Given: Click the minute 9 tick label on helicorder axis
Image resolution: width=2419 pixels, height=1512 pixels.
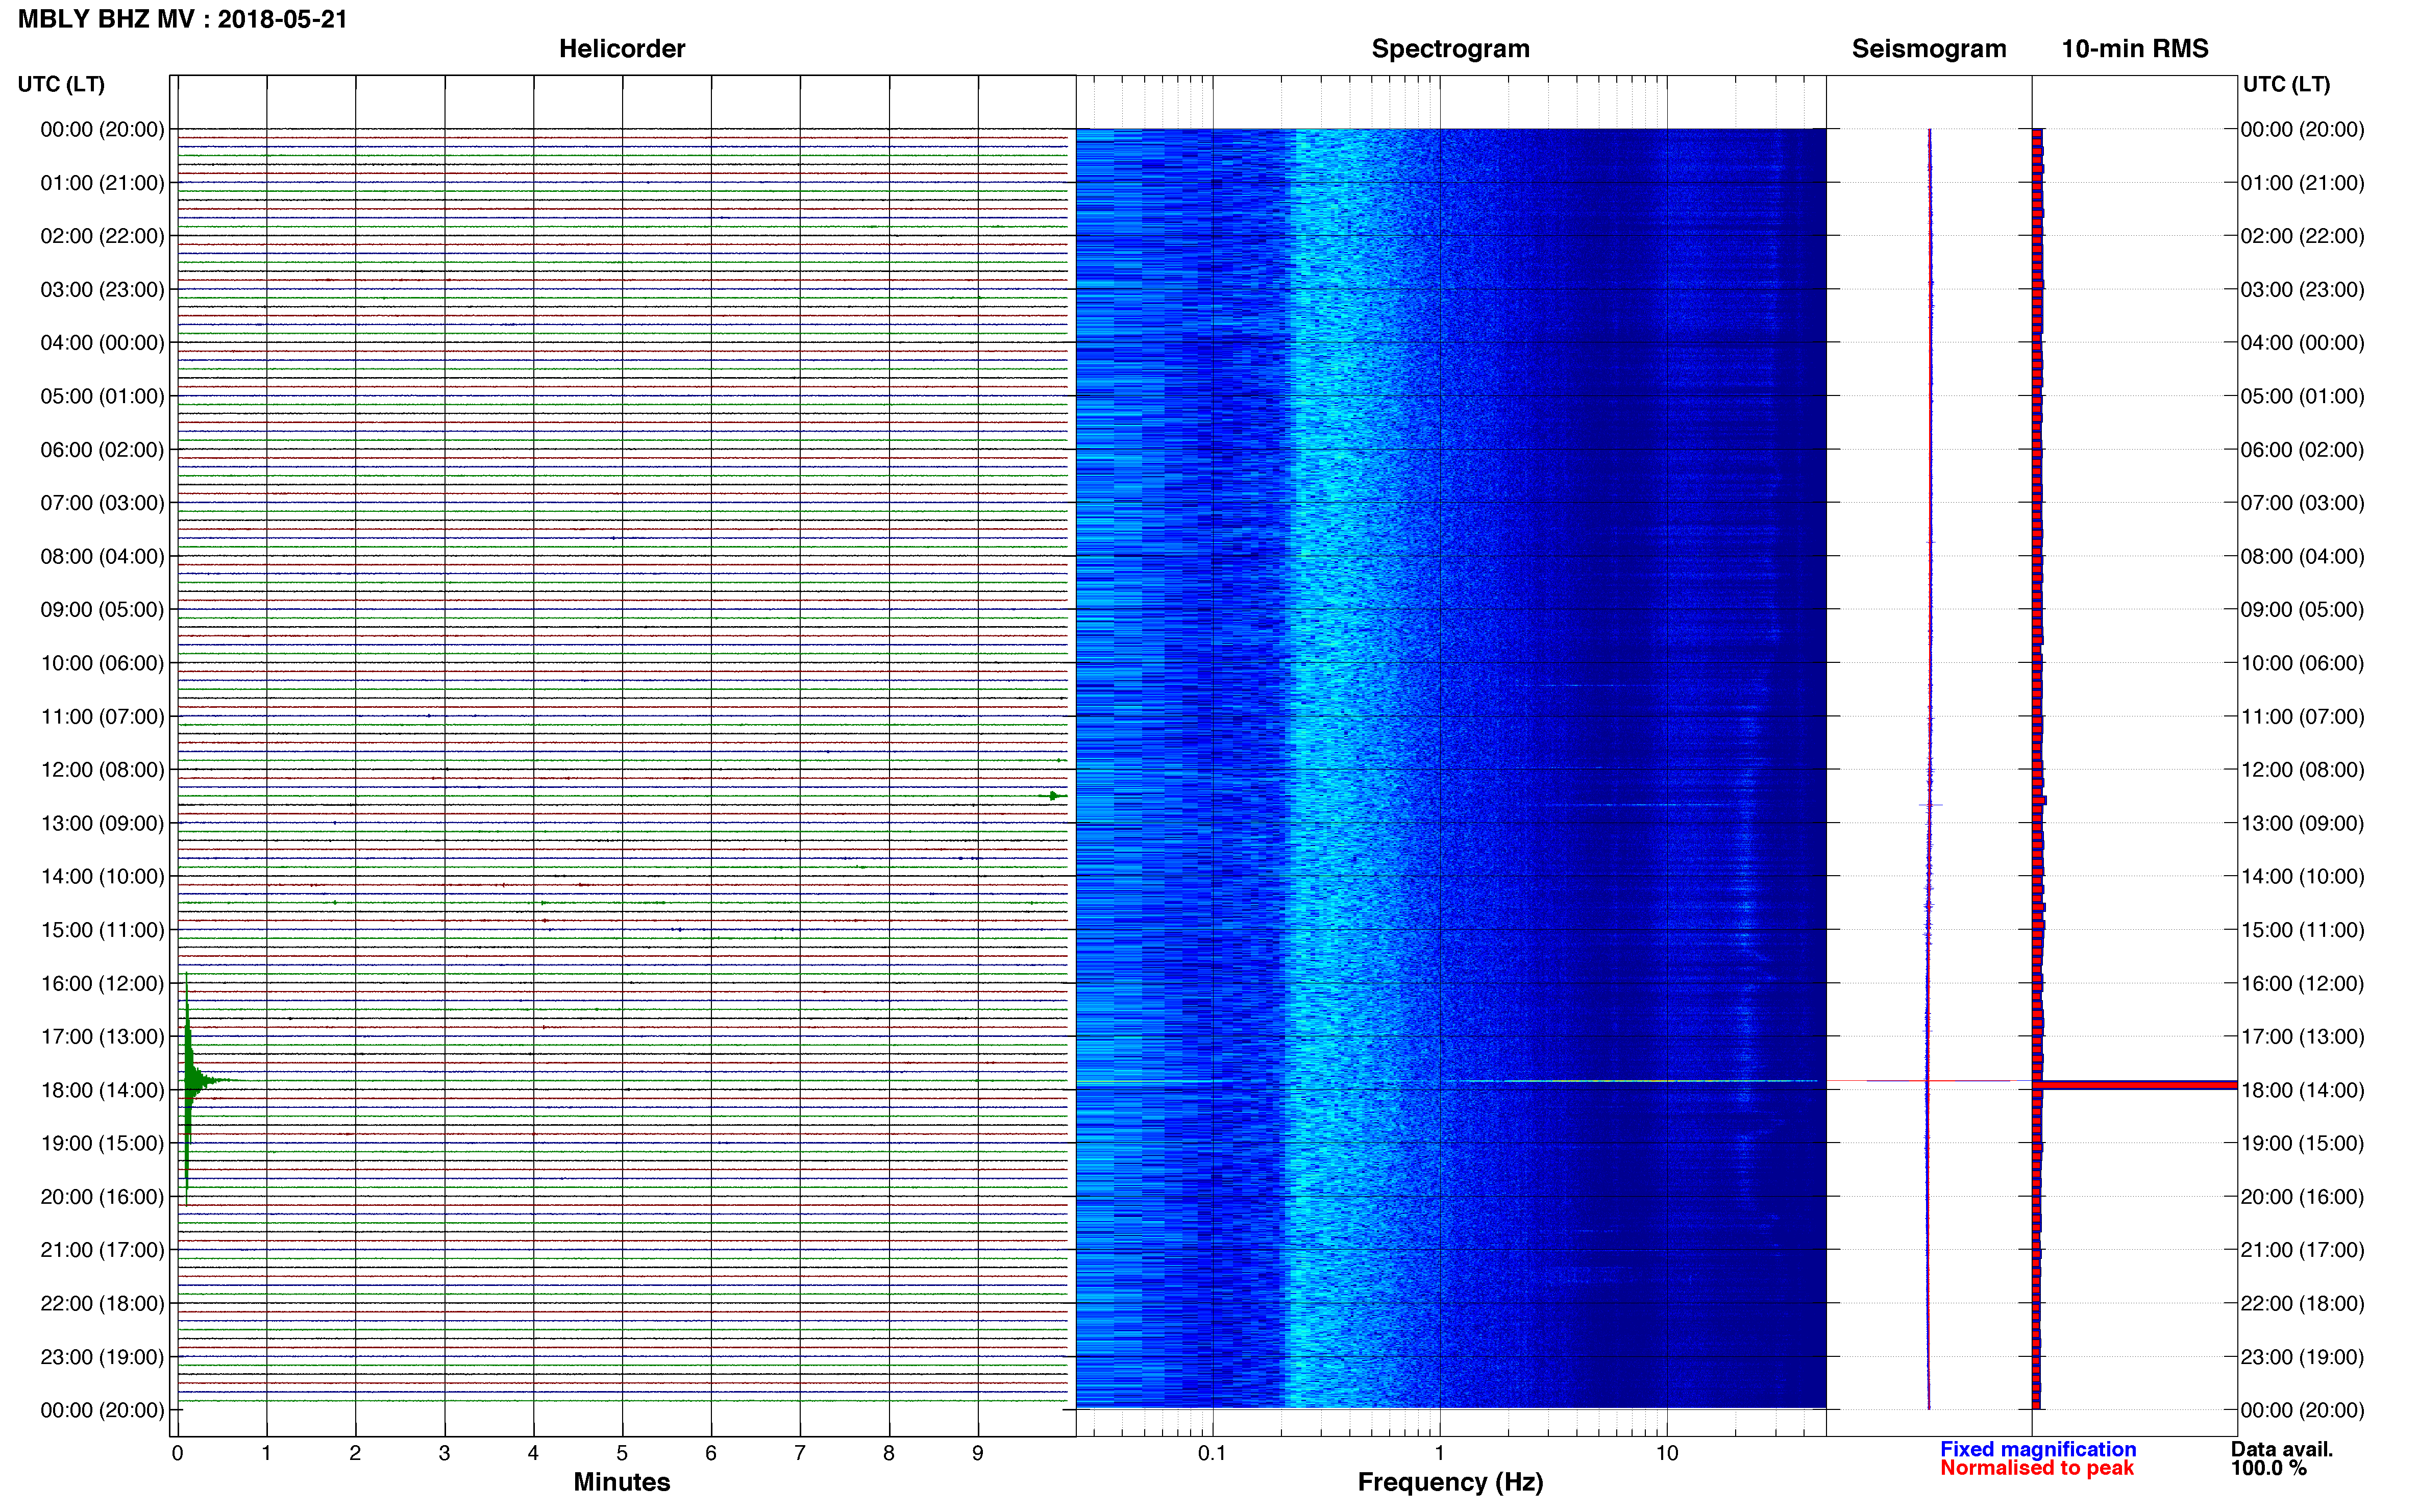Looking at the screenshot, I should [x=978, y=1453].
